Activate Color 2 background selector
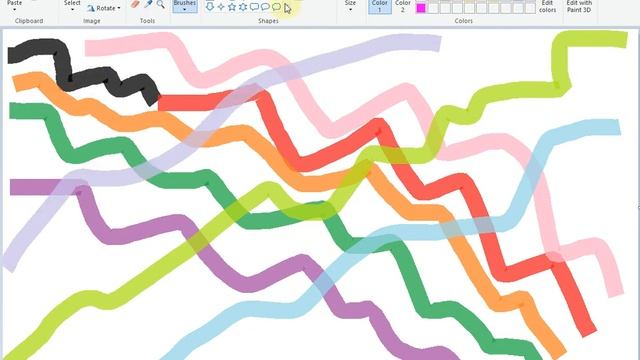This screenshot has height=360, width=640. [x=402, y=6]
